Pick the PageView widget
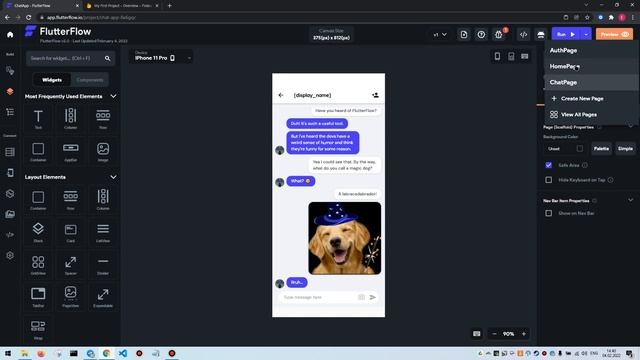The width and height of the screenshot is (640, 360). tap(71, 296)
